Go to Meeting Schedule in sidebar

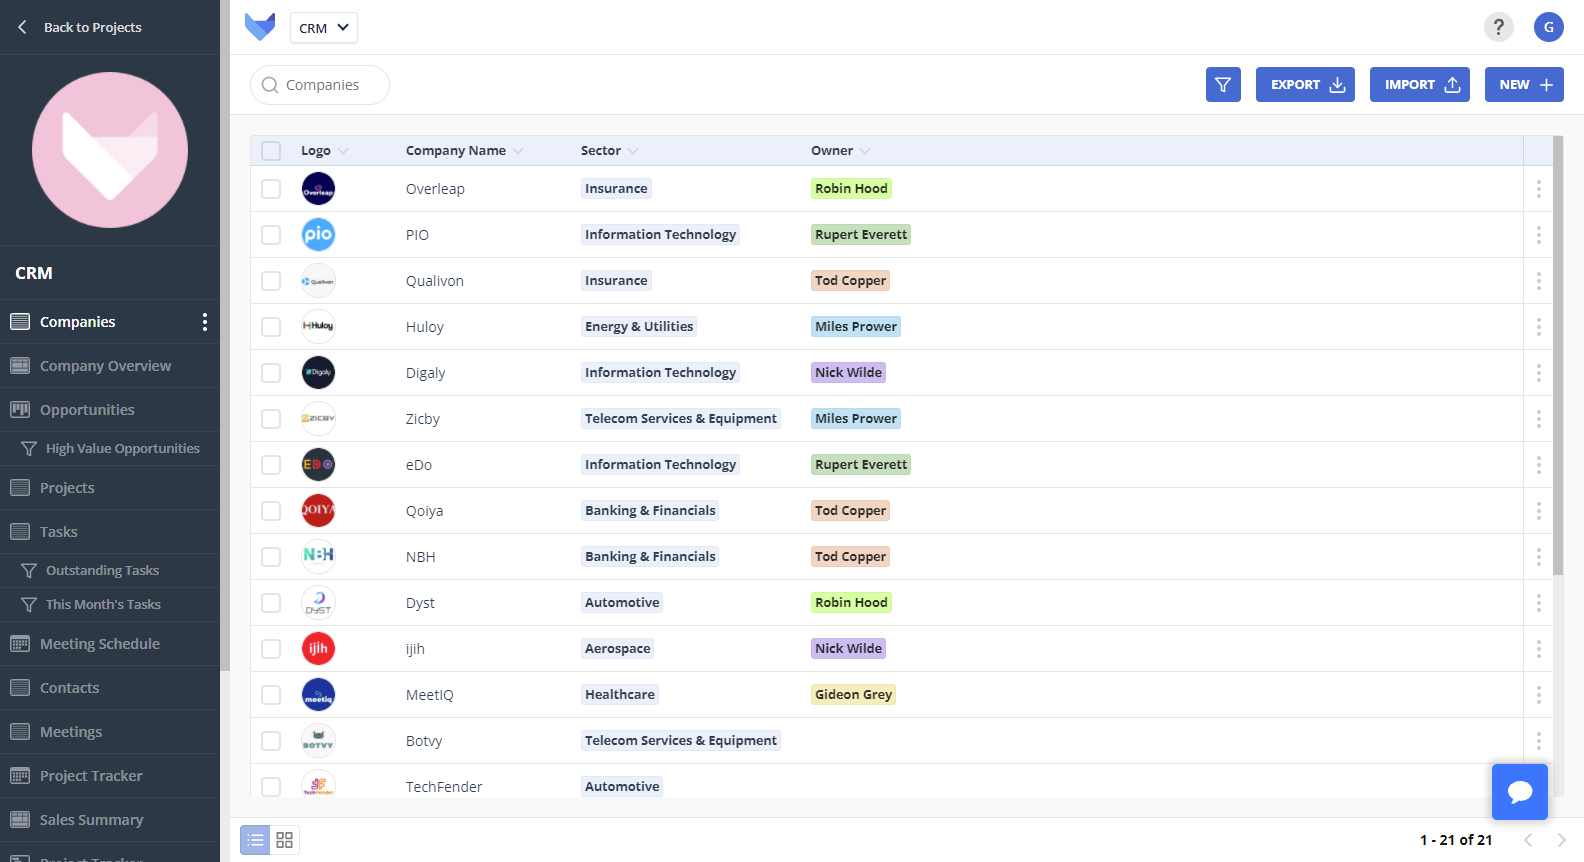click(100, 644)
